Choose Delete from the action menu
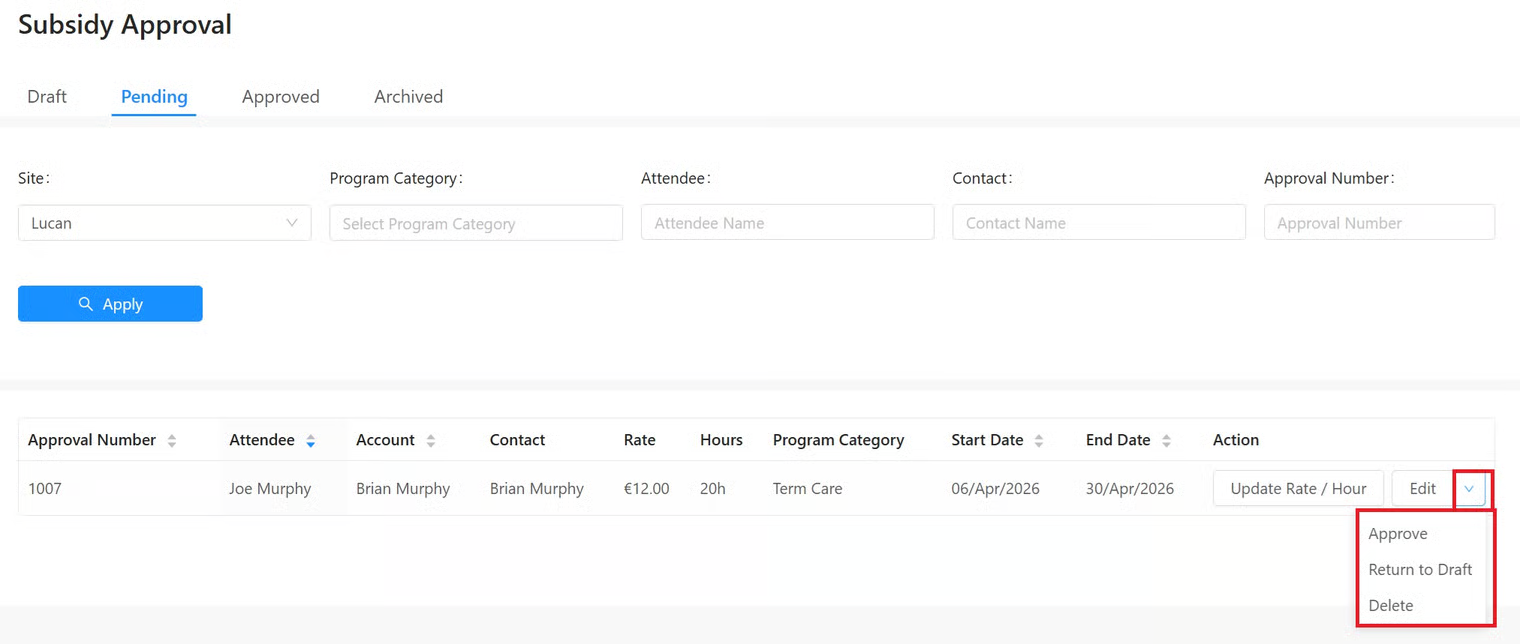 pos(1390,606)
